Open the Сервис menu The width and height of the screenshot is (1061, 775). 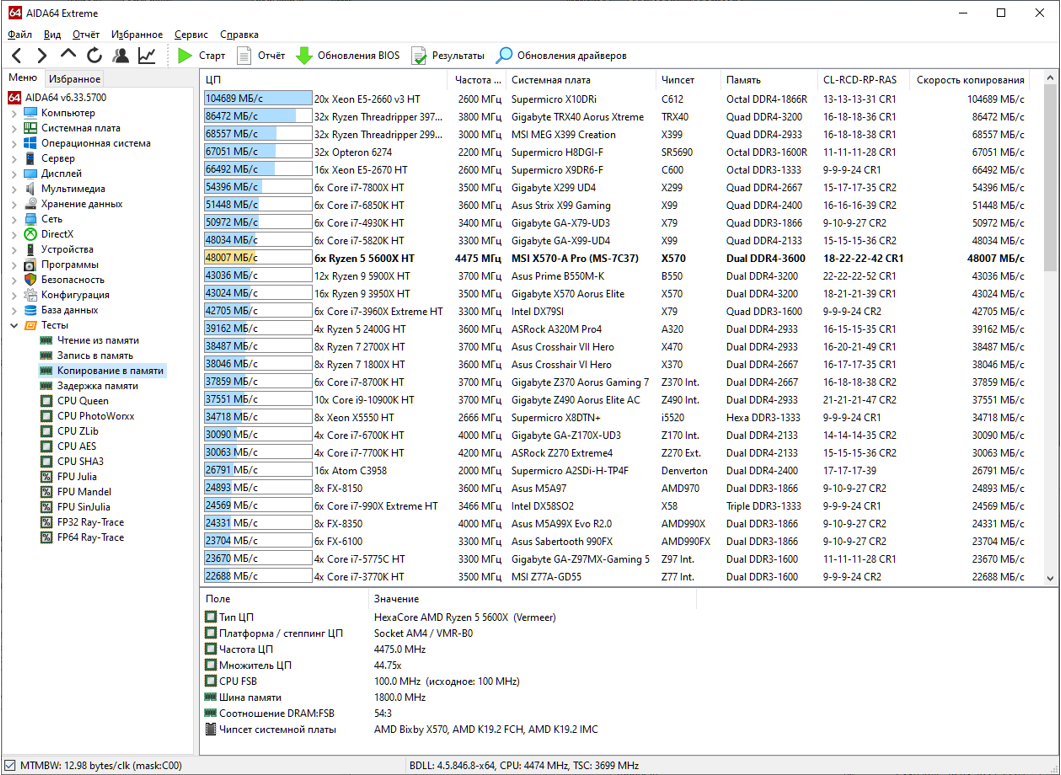pyautogui.click(x=191, y=35)
